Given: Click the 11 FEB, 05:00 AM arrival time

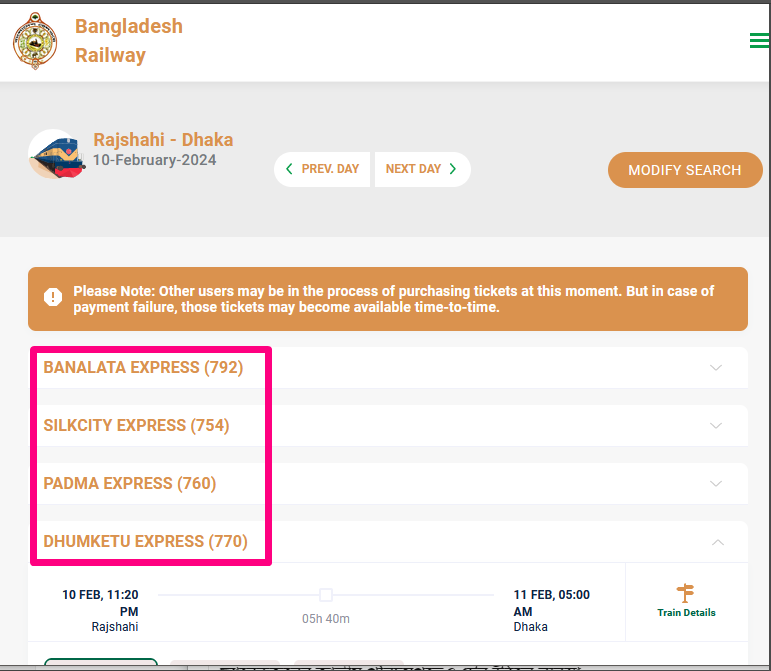Looking at the screenshot, I should 552,603.
